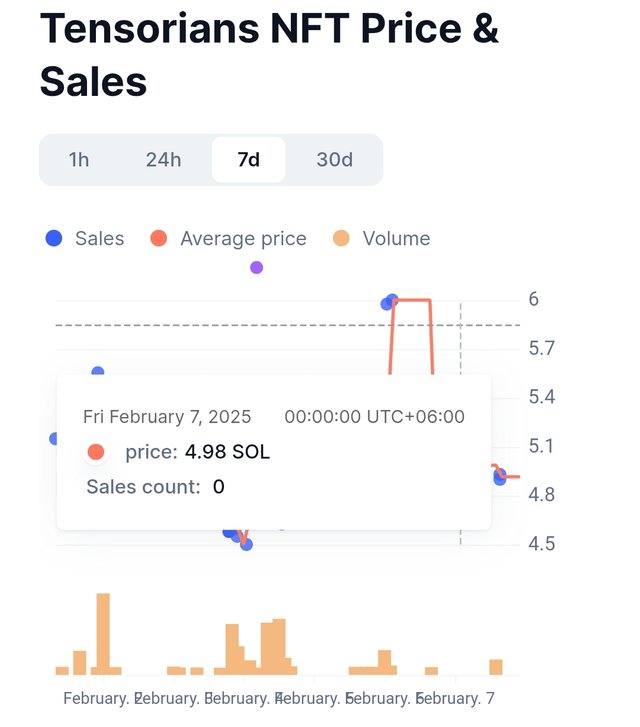The height and width of the screenshot is (727, 640).
Task: Click the tallest volume bar
Action: point(103,634)
